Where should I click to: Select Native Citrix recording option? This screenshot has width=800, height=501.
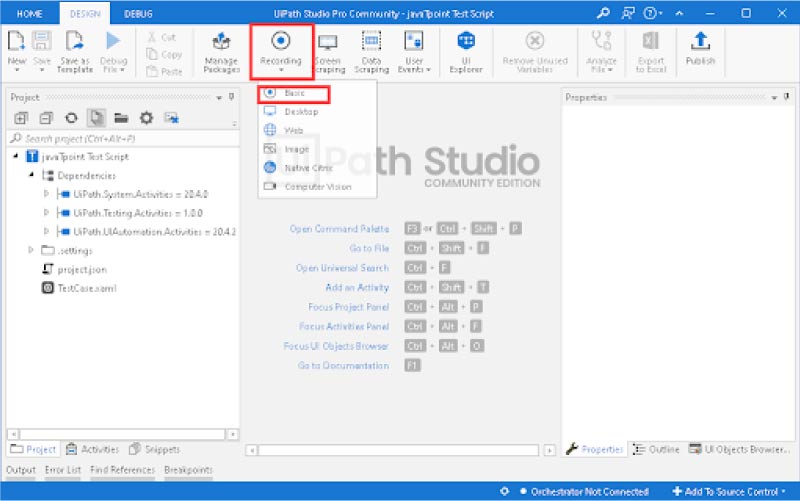tap(317, 168)
